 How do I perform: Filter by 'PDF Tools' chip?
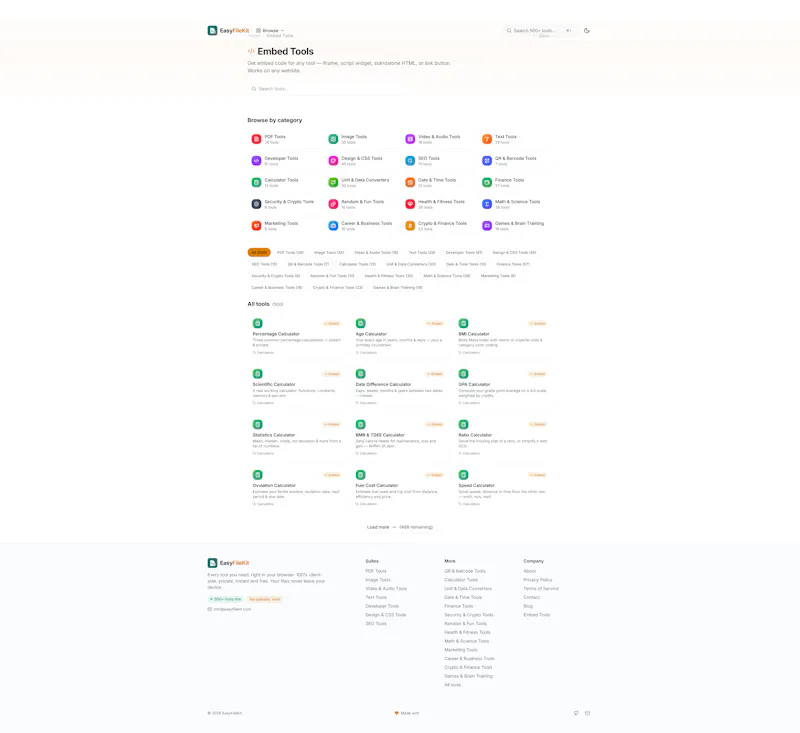click(290, 252)
